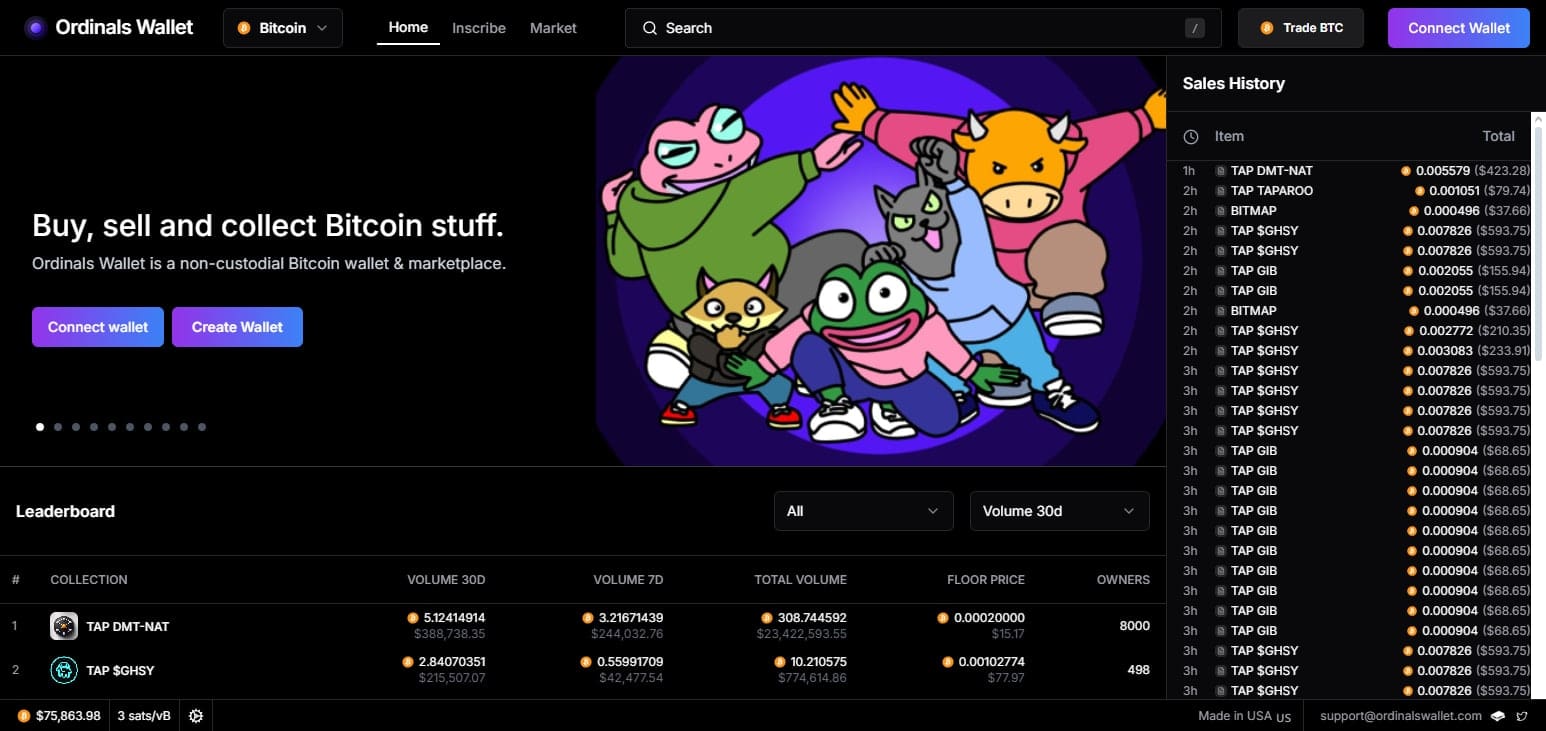The height and width of the screenshot is (731, 1546).
Task: Click the coin icon beside 0.003083 sale total
Action: click(x=1408, y=350)
